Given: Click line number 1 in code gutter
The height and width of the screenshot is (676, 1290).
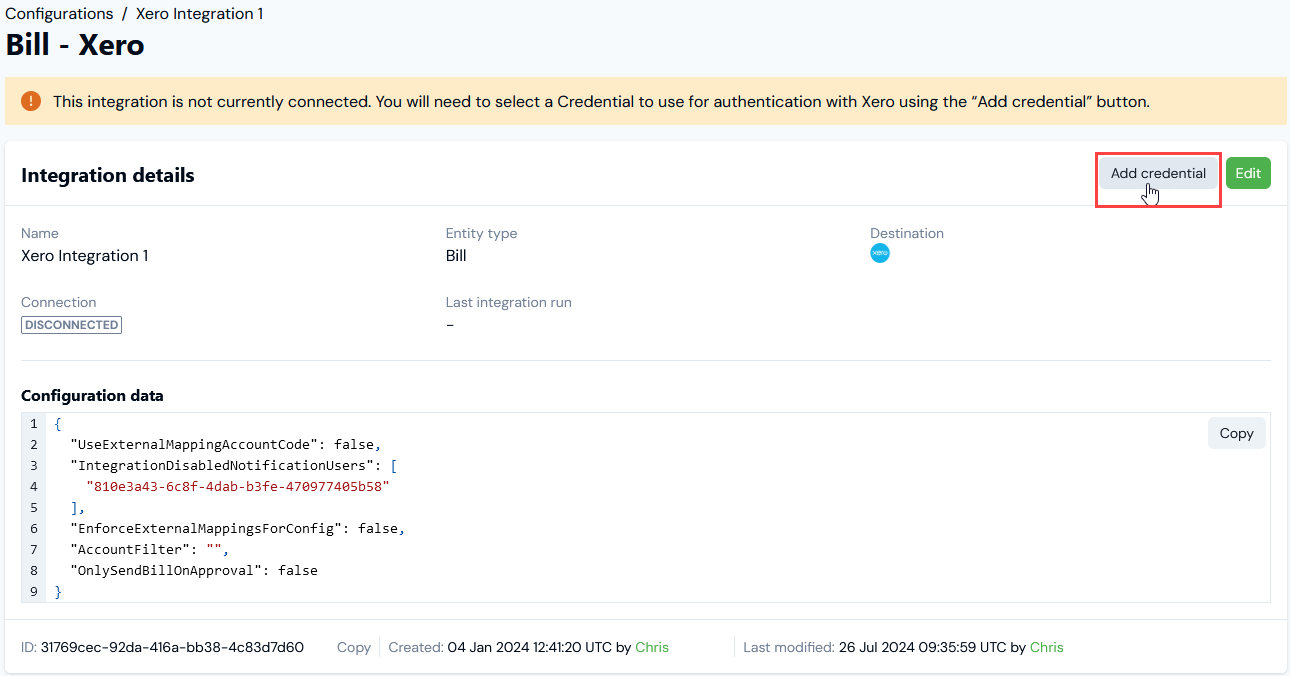Looking at the screenshot, I should click(x=33, y=423).
